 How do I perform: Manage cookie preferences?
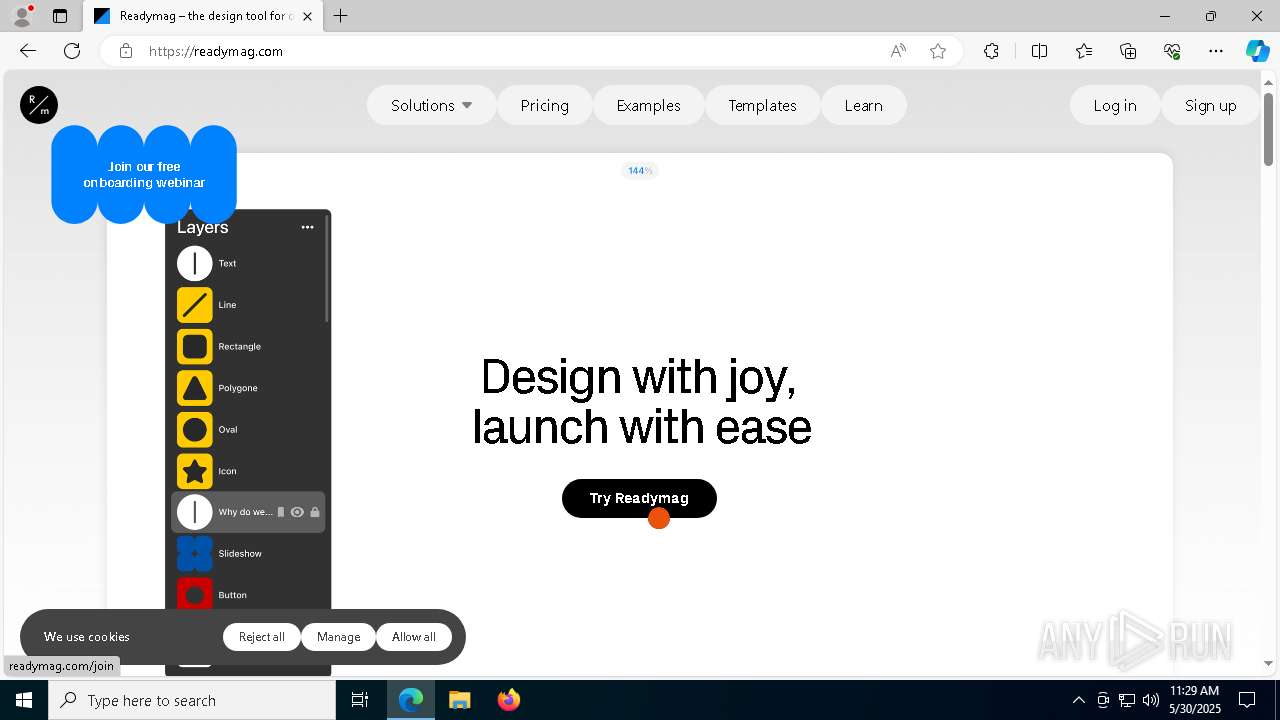pyautogui.click(x=338, y=637)
